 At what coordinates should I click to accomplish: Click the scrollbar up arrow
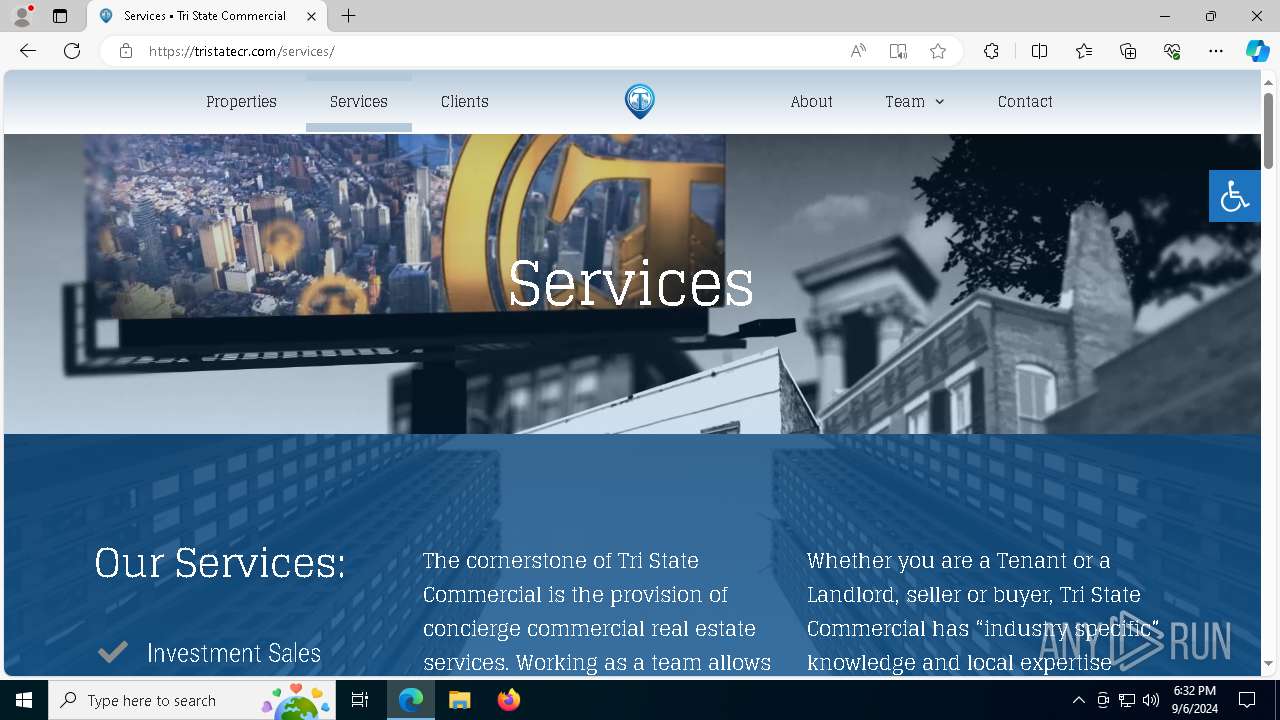click(1268, 81)
